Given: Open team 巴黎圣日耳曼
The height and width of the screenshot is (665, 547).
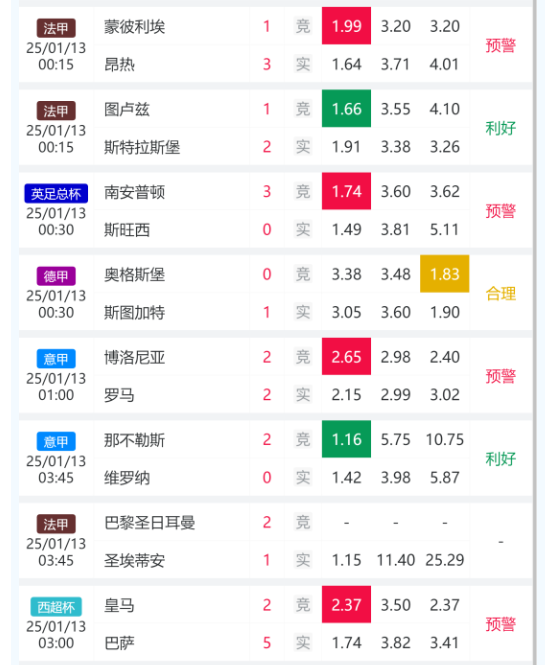Looking at the screenshot, I should [x=150, y=522].
